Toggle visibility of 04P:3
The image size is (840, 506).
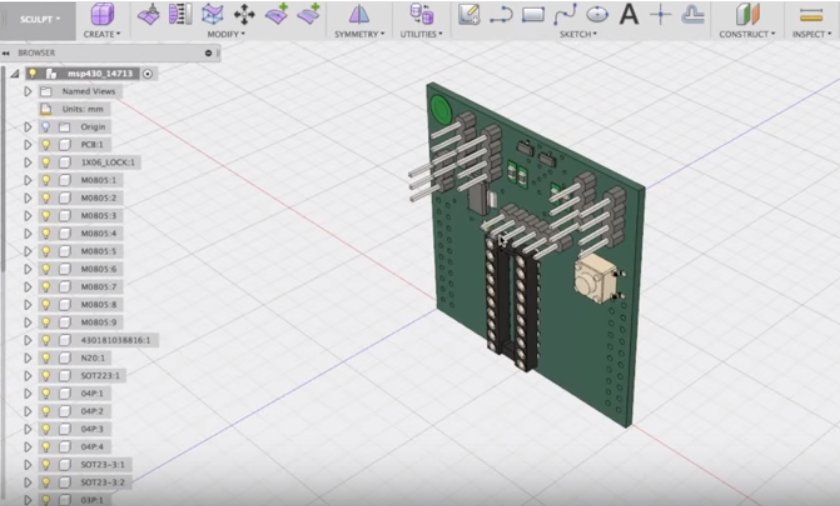click(46, 429)
